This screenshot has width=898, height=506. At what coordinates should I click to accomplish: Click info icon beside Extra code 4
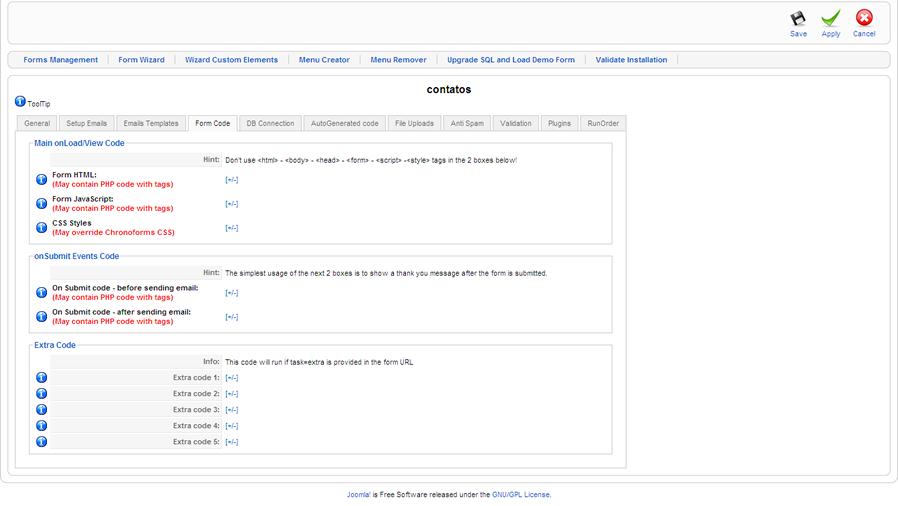click(x=41, y=425)
